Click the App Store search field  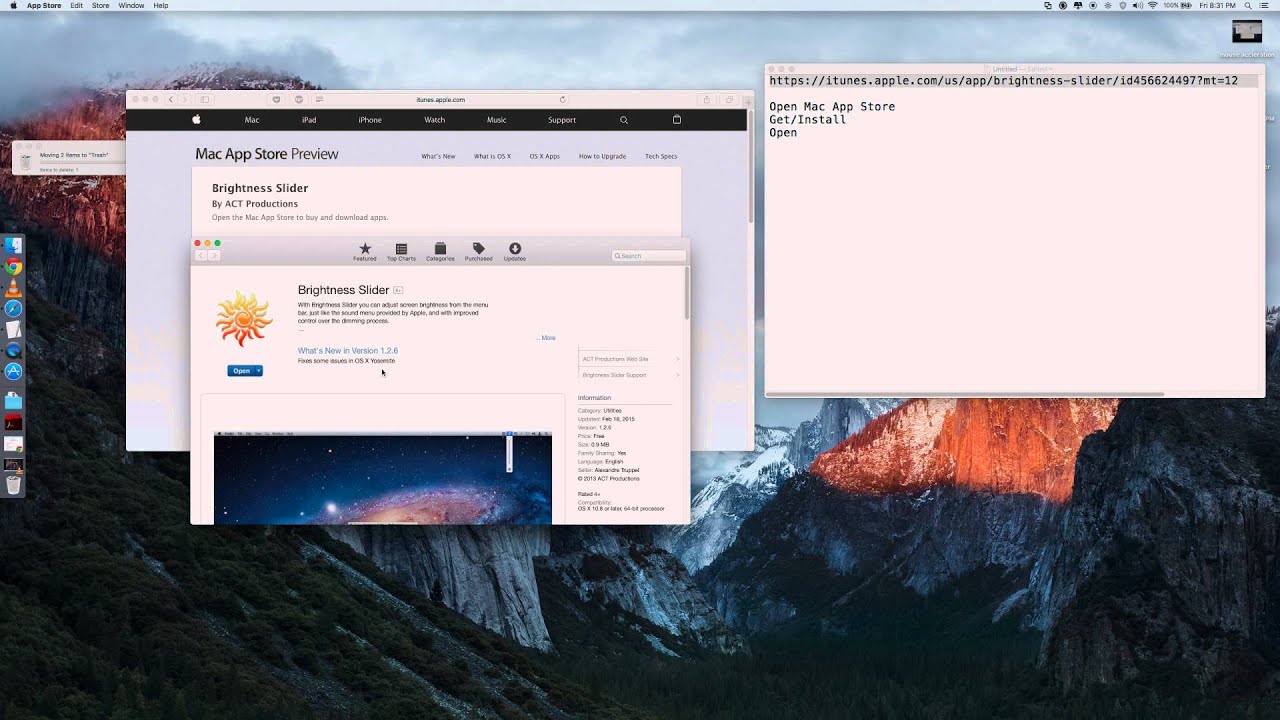coord(648,256)
